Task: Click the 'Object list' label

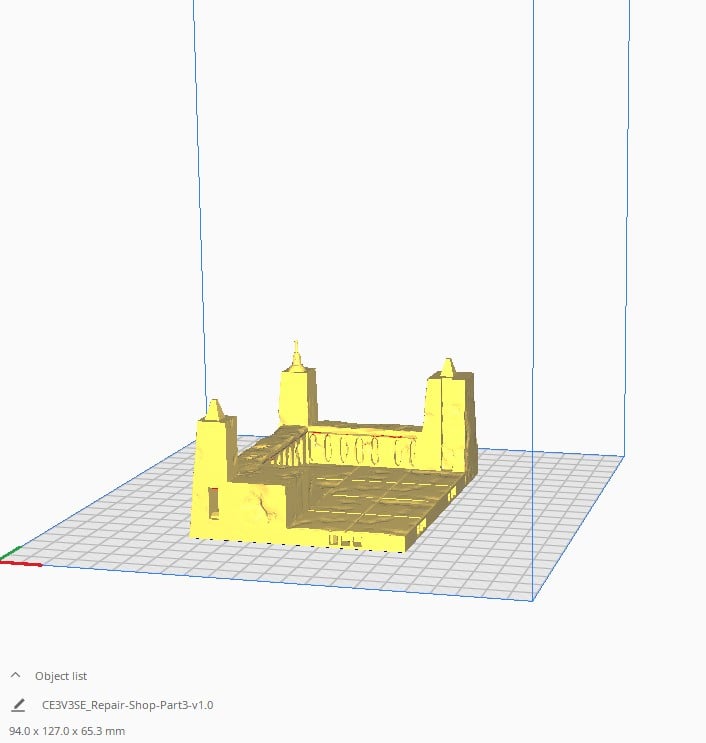Action: click(x=60, y=676)
